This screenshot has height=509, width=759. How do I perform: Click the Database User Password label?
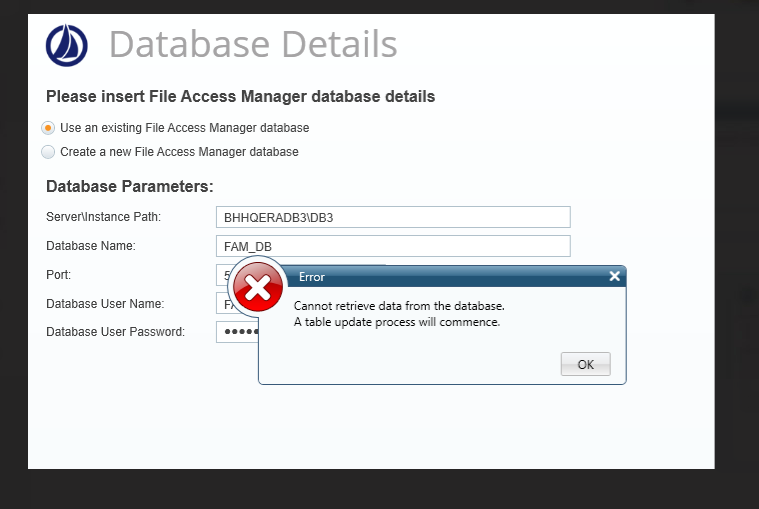[x=115, y=332]
